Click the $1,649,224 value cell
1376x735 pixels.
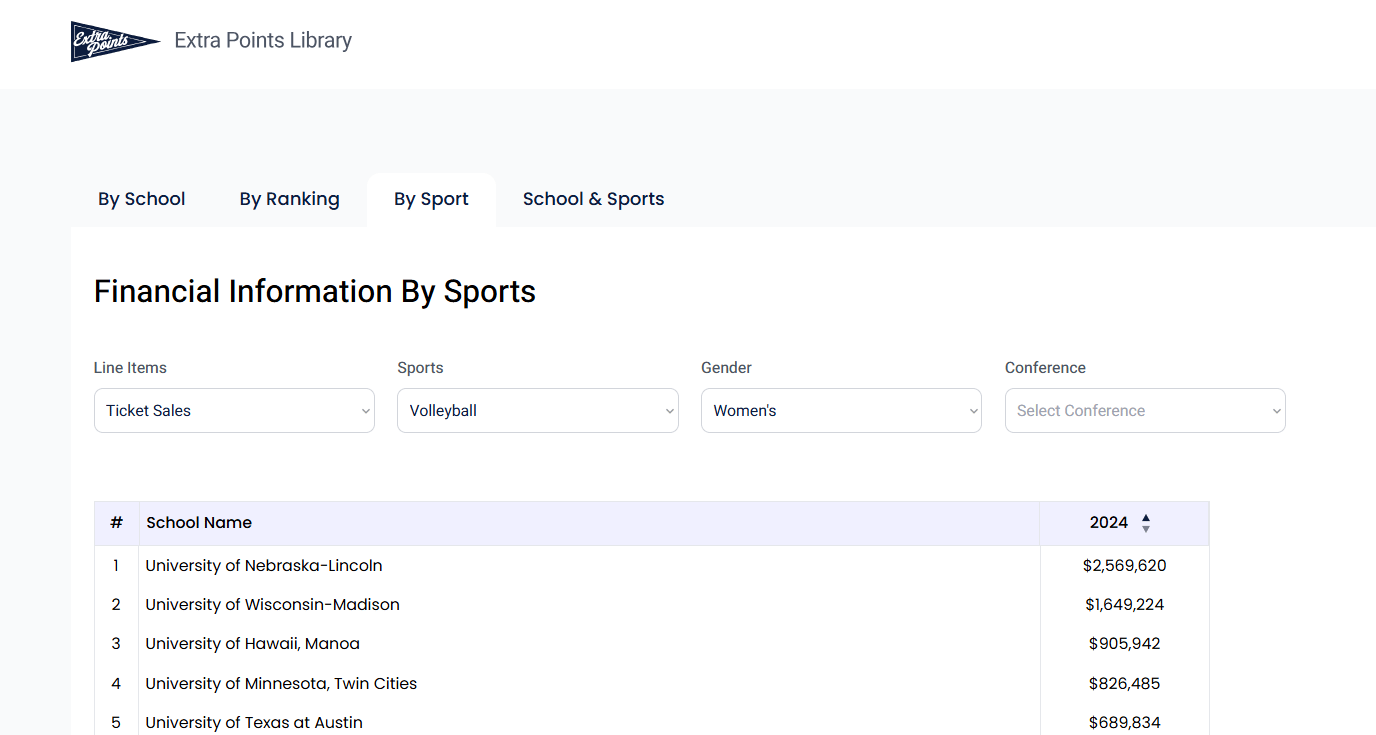1124,604
